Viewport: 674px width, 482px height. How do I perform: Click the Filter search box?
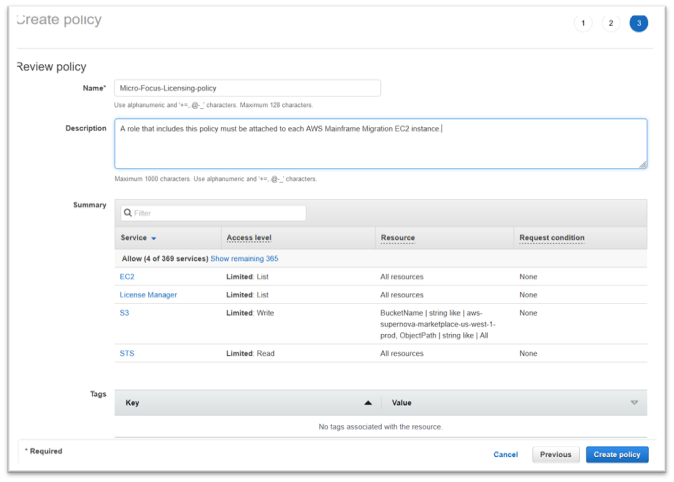coord(215,213)
